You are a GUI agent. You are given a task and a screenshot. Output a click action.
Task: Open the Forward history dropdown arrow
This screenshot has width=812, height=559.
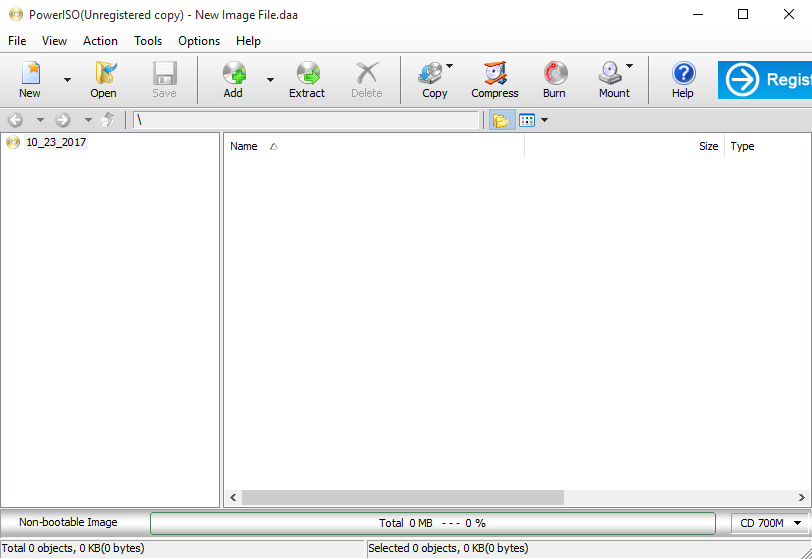click(89, 120)
